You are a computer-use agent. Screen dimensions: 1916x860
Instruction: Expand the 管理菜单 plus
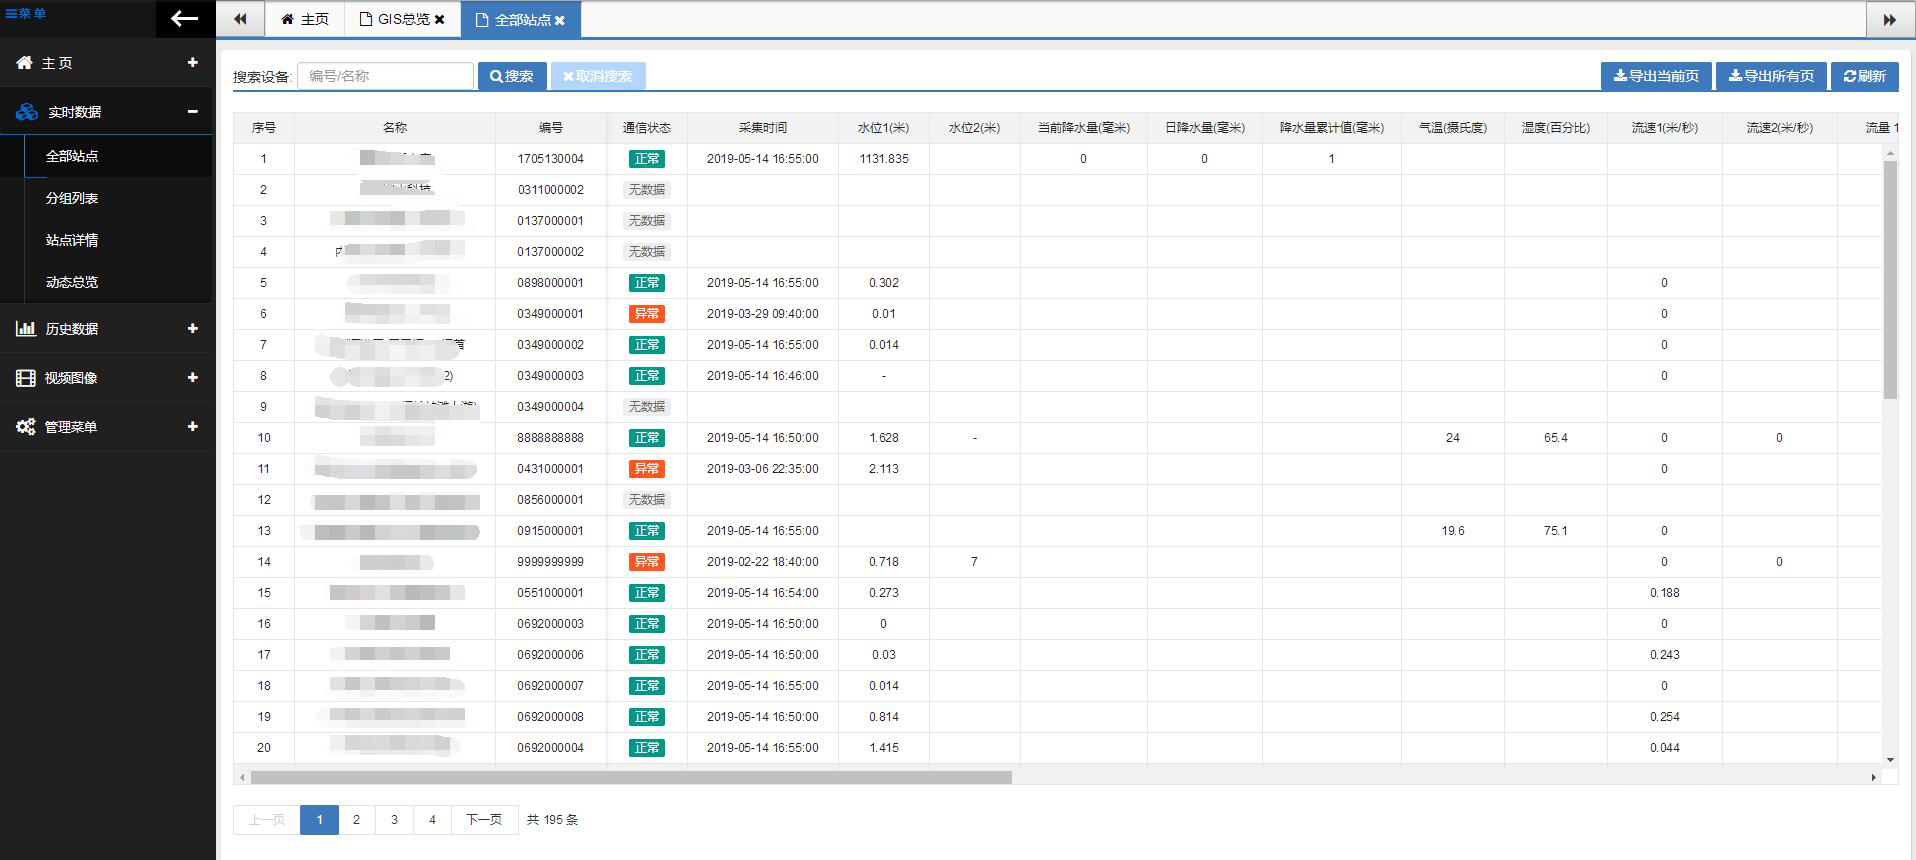click(x=192, y=426)
